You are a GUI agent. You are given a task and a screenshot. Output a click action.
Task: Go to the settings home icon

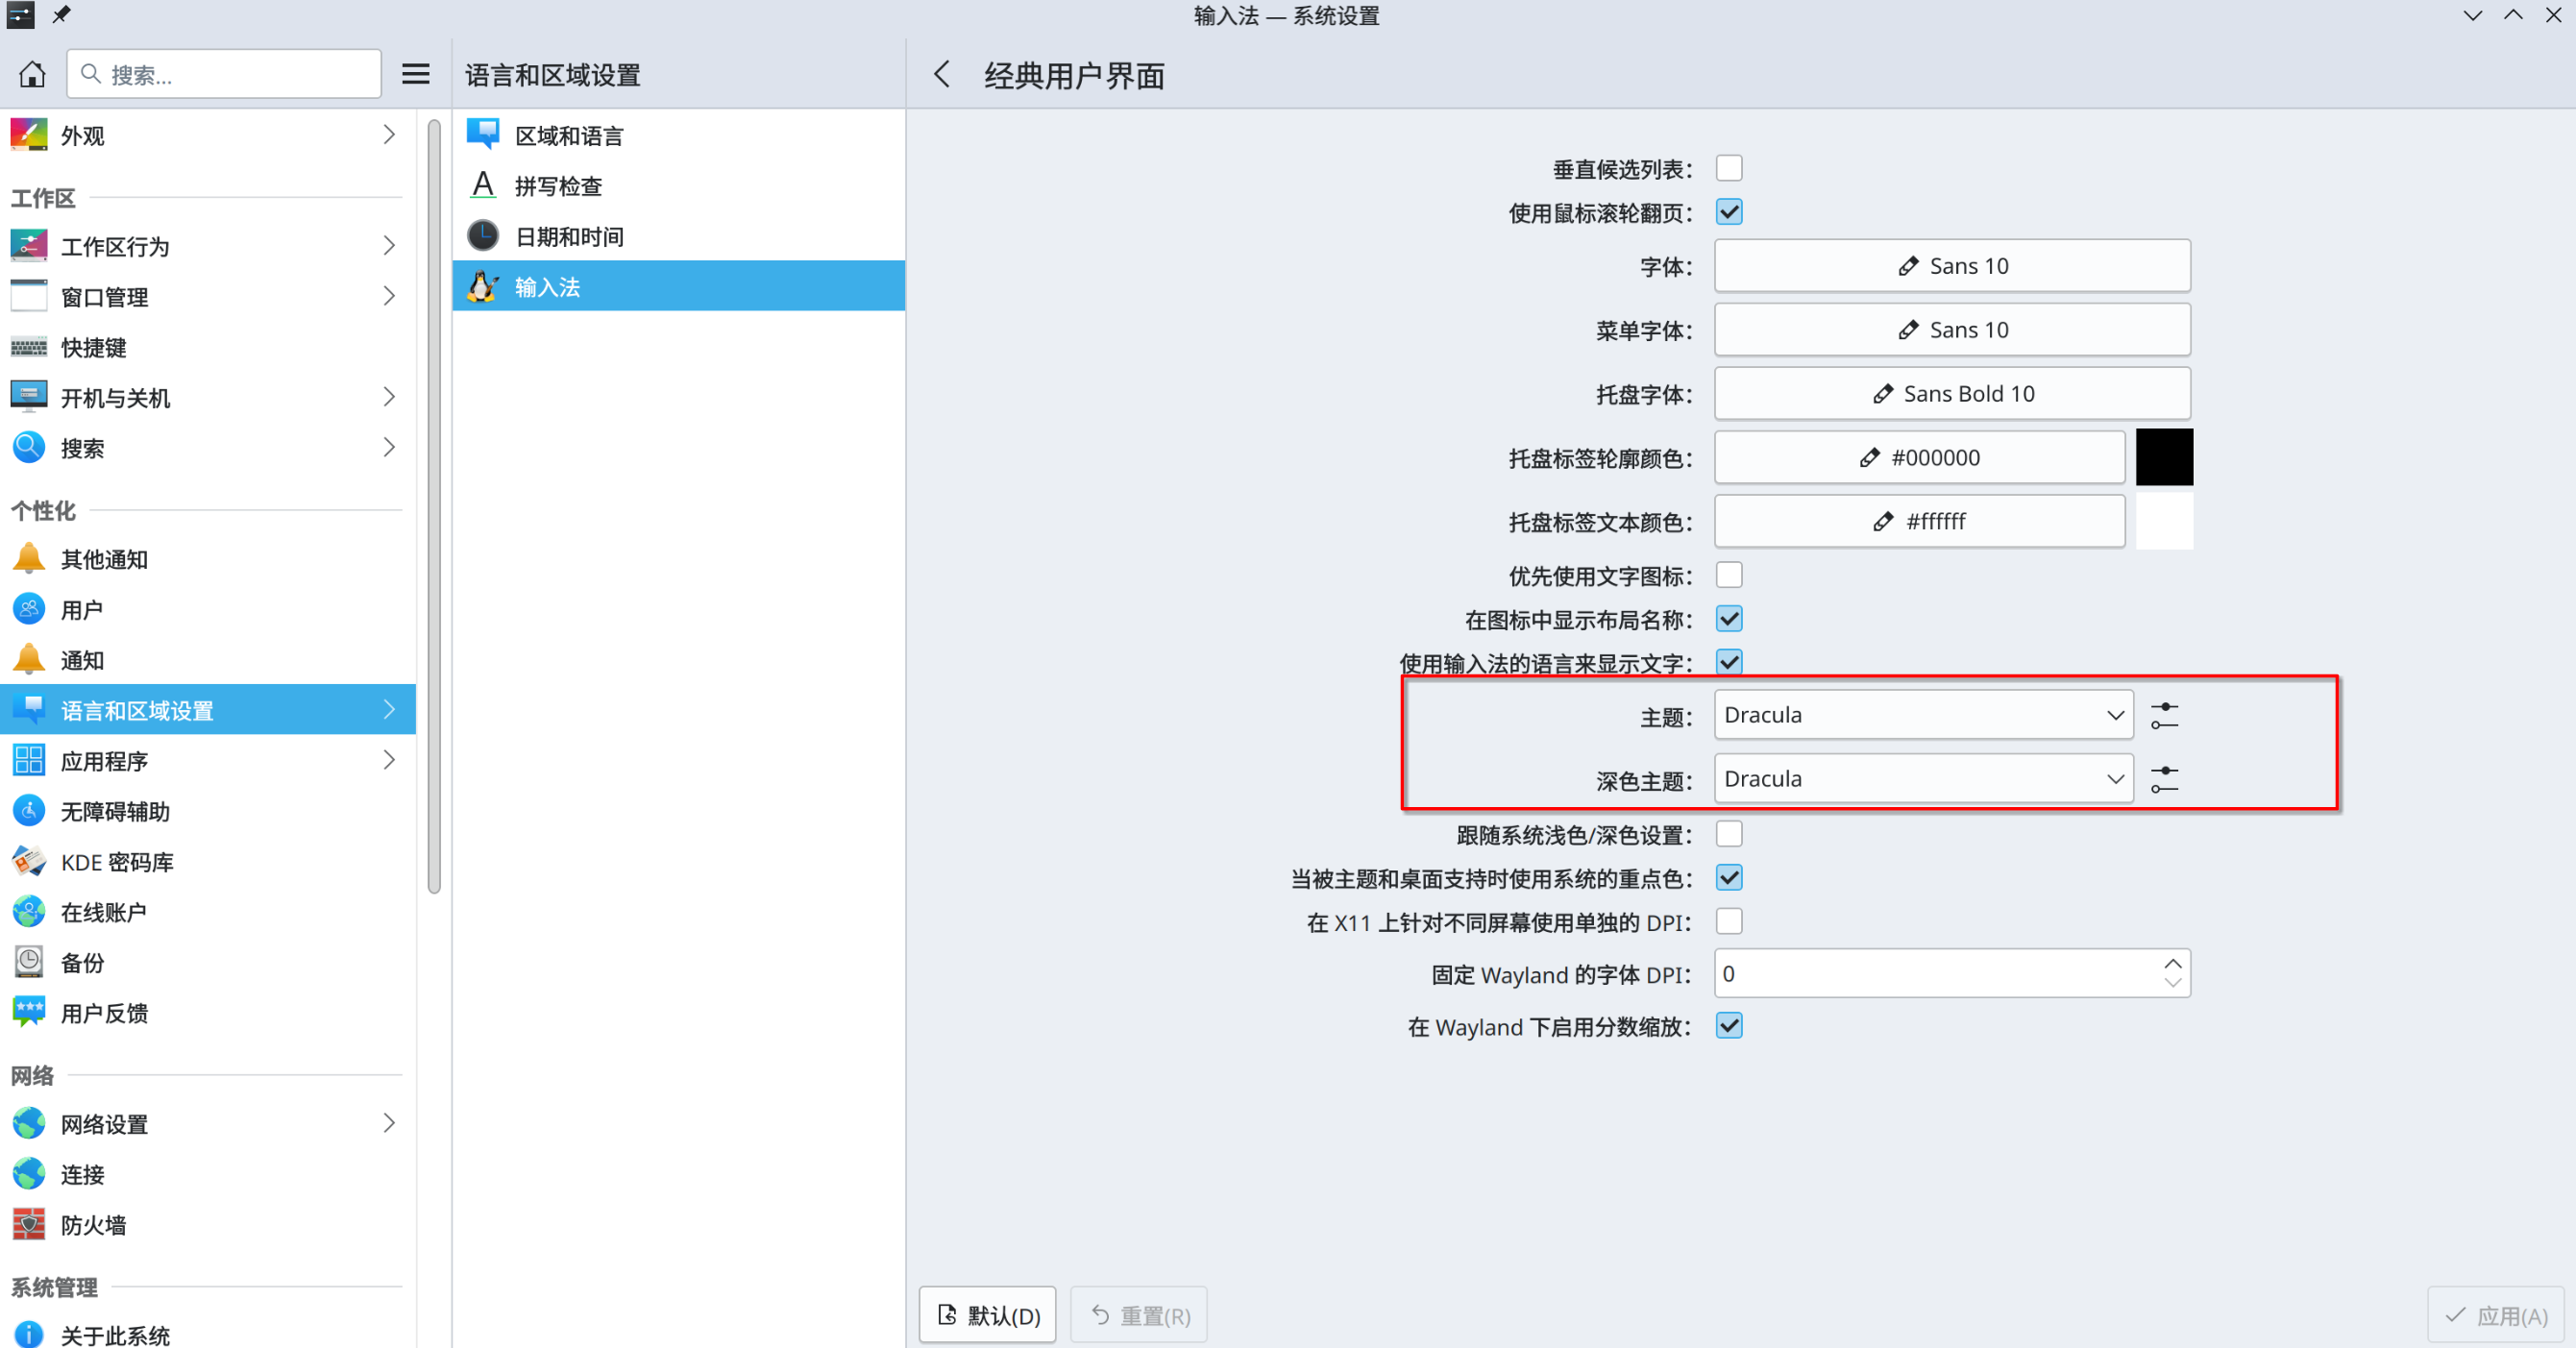[x=32, y=74]
